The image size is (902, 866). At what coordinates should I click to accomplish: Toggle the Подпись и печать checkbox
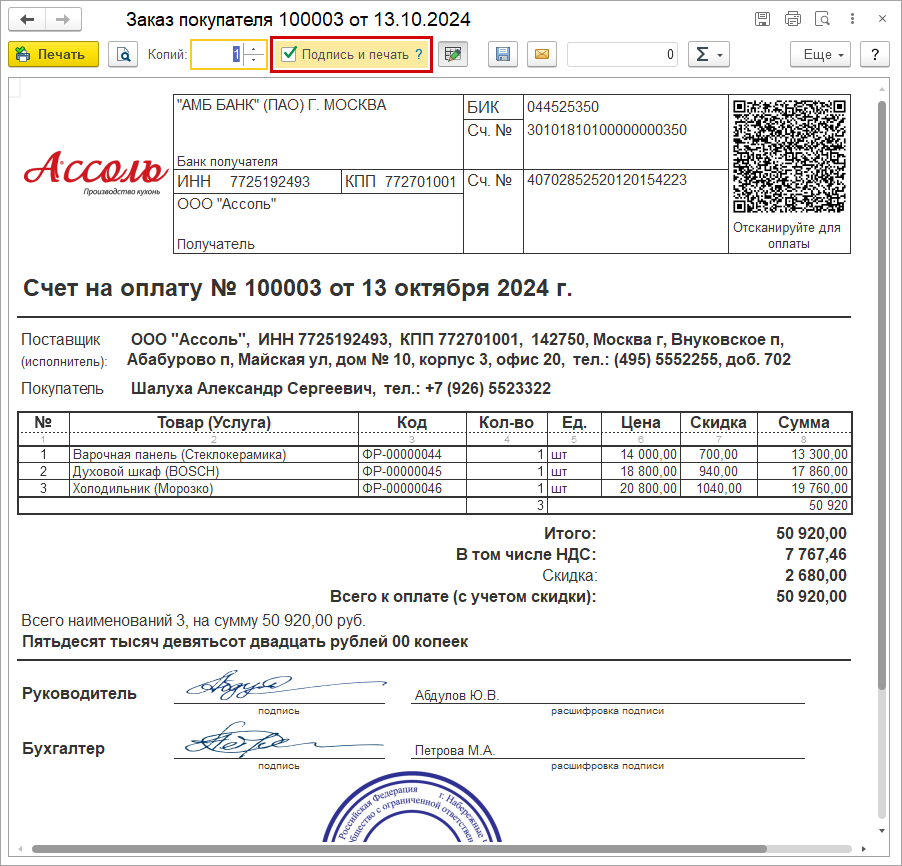pos(289,55)
